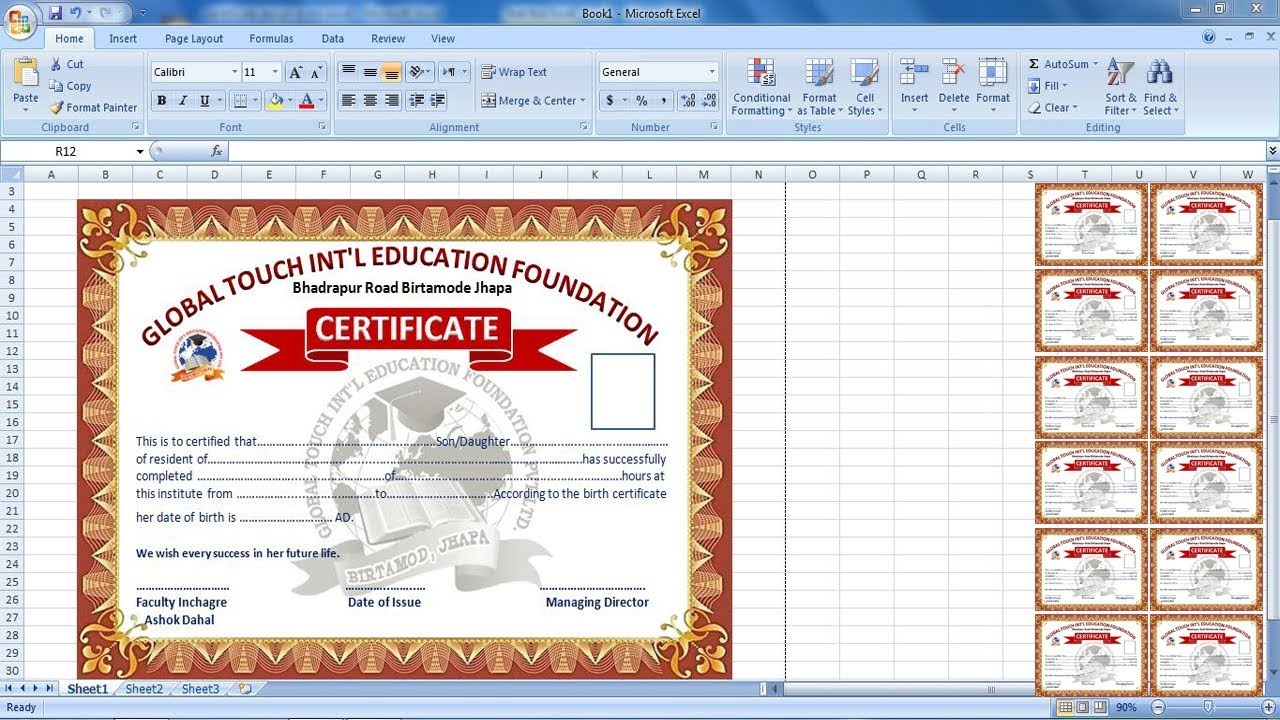This screenshot has height=720, width=1280.
Task: Click the Cut scissors command
Action: (x=67, y=64)
